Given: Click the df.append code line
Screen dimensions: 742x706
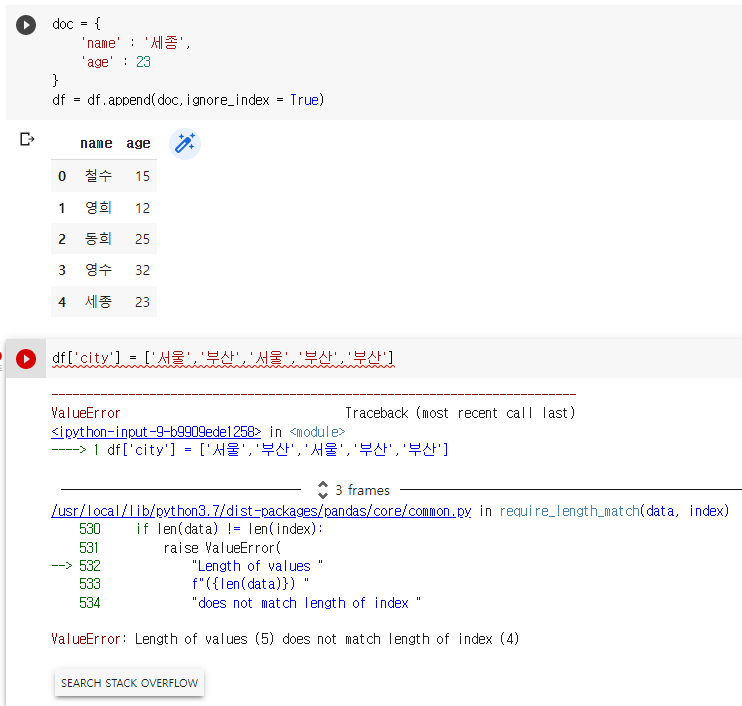Looking at the screenshot, I should click(188, 100).
